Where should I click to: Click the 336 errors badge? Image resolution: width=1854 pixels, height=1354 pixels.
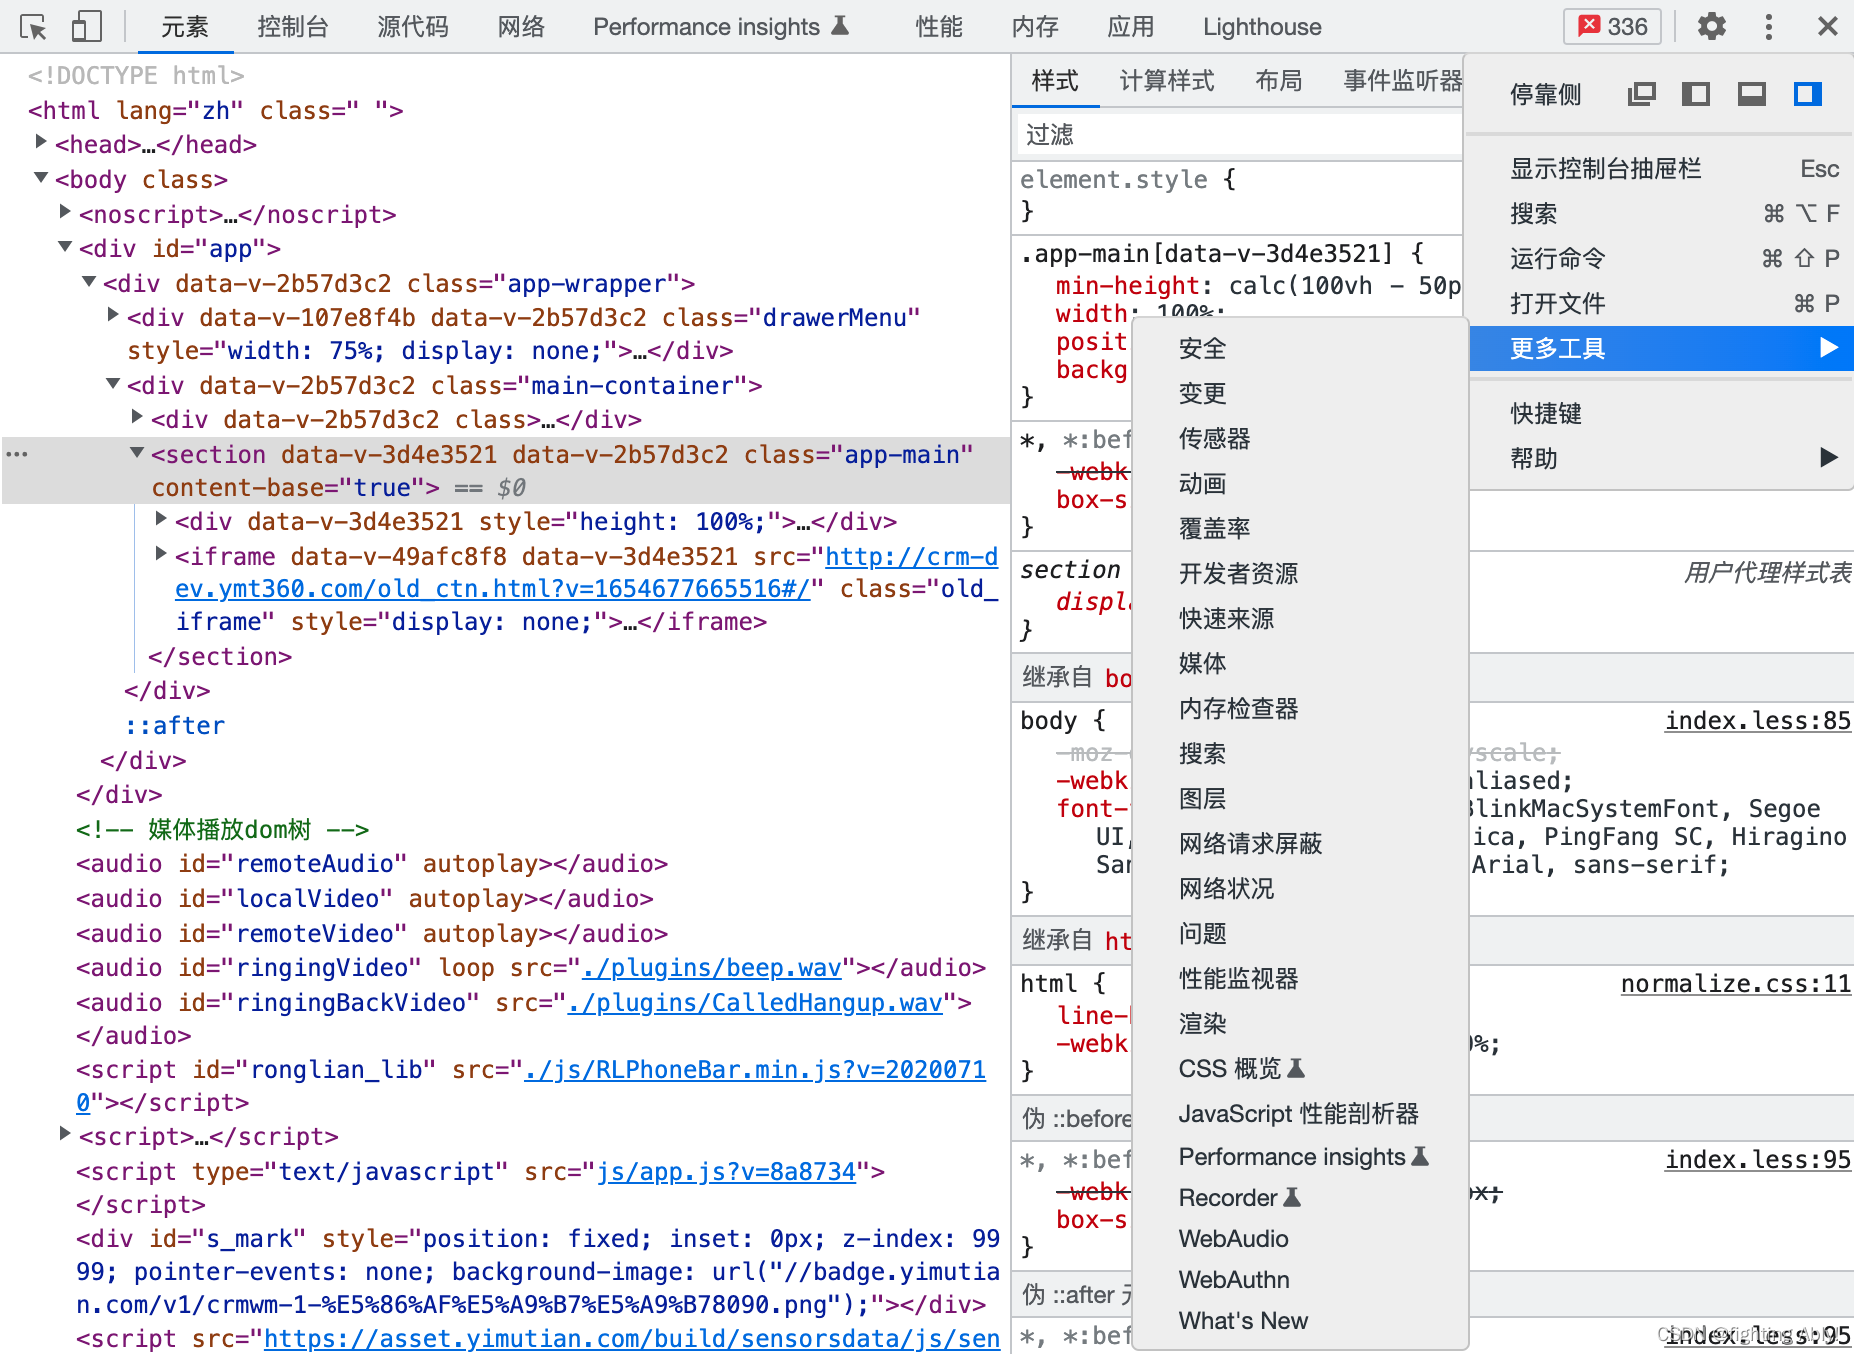1612,27
